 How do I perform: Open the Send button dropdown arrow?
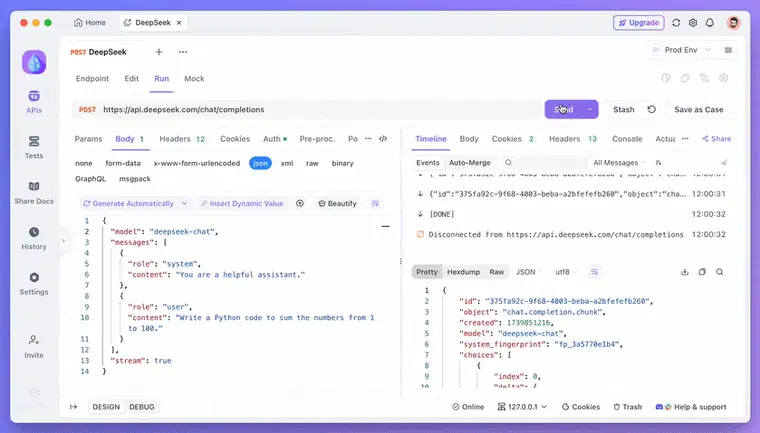[x=590, y=110]
